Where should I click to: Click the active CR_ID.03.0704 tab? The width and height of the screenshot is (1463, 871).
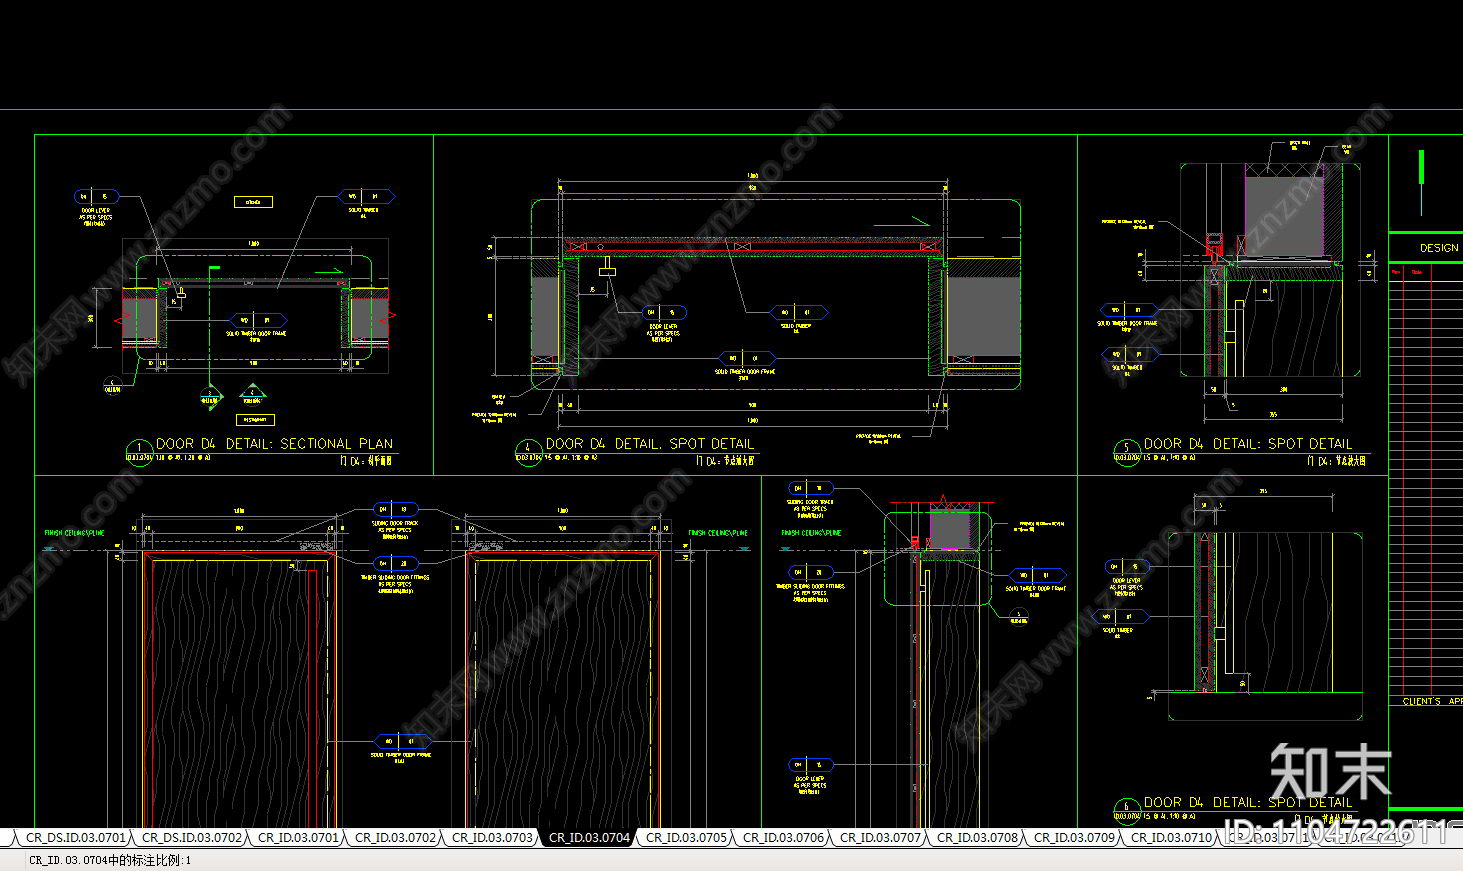pyautogui.click(x=589, y=838)
